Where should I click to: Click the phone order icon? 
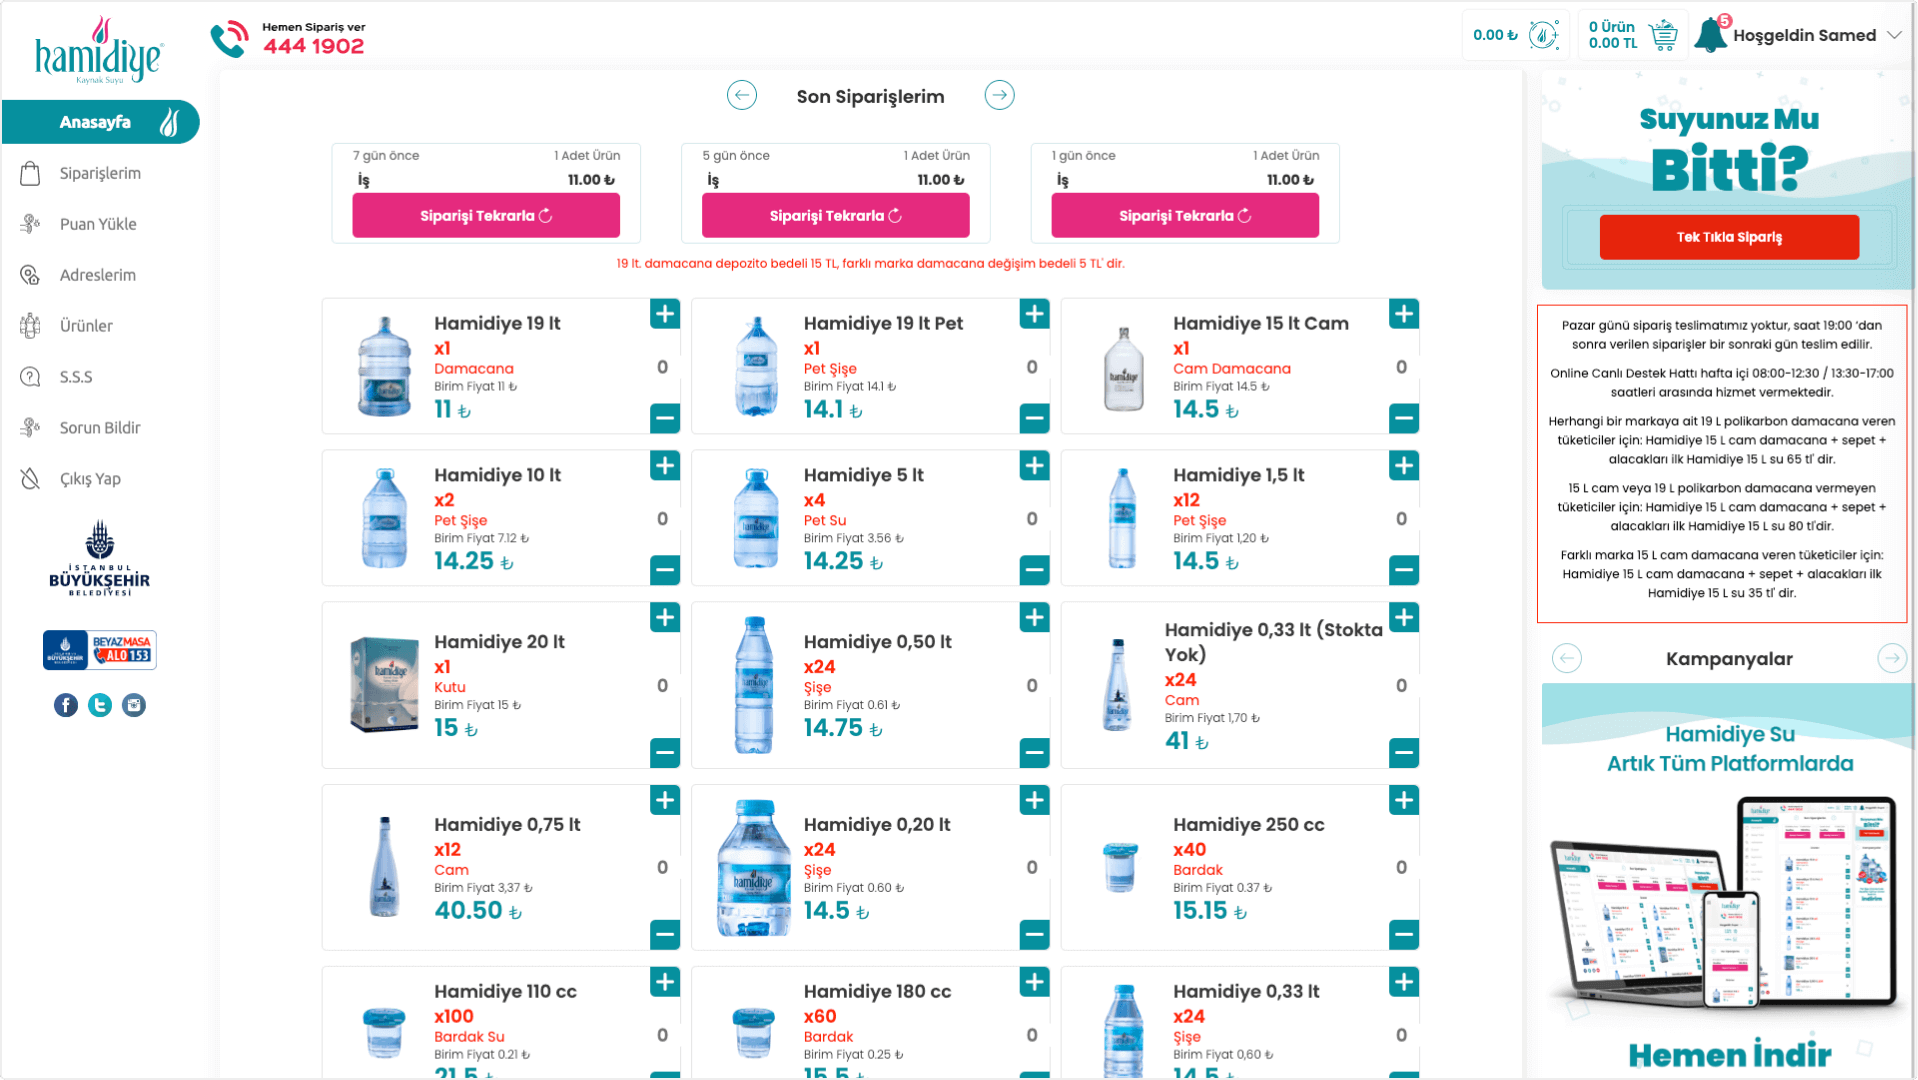click(x=229, y=39)
